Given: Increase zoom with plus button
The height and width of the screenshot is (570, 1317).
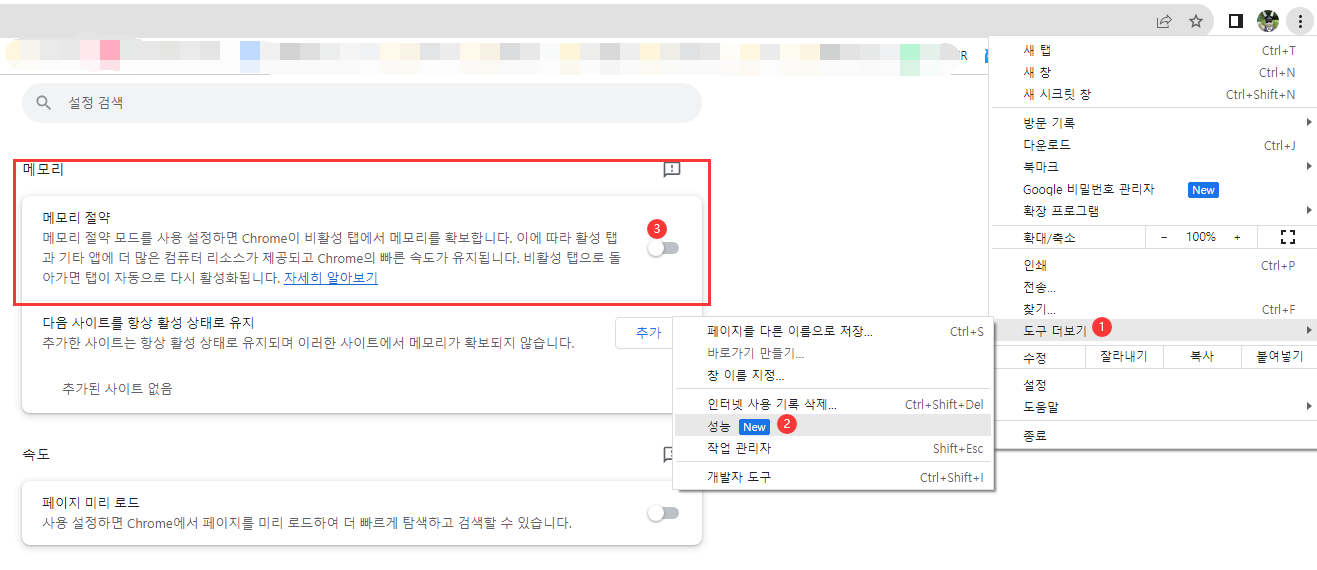Looking at the screenshot, I should [1237, 237].
